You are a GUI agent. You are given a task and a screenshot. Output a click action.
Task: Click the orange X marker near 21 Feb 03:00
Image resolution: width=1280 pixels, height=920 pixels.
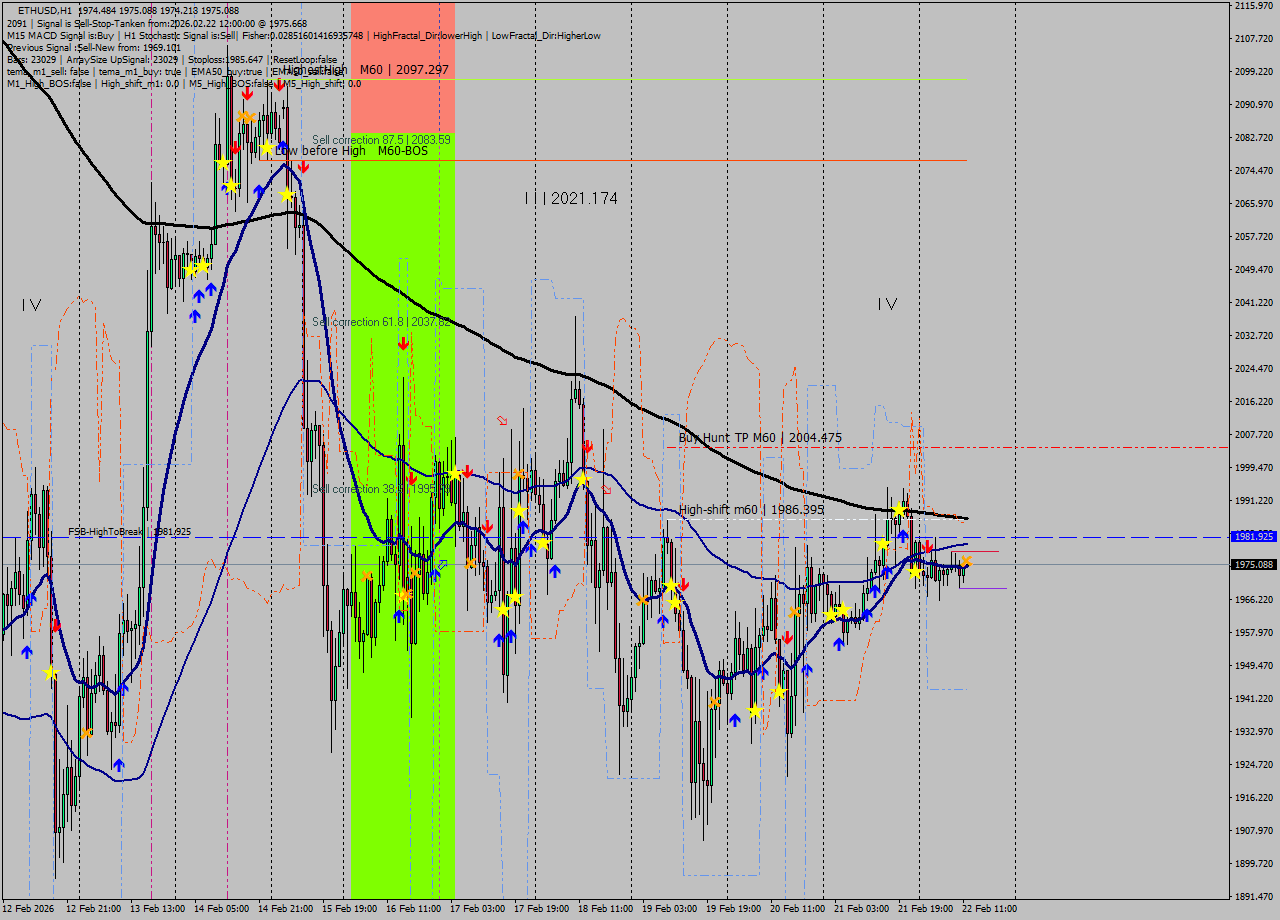point(967,561)
